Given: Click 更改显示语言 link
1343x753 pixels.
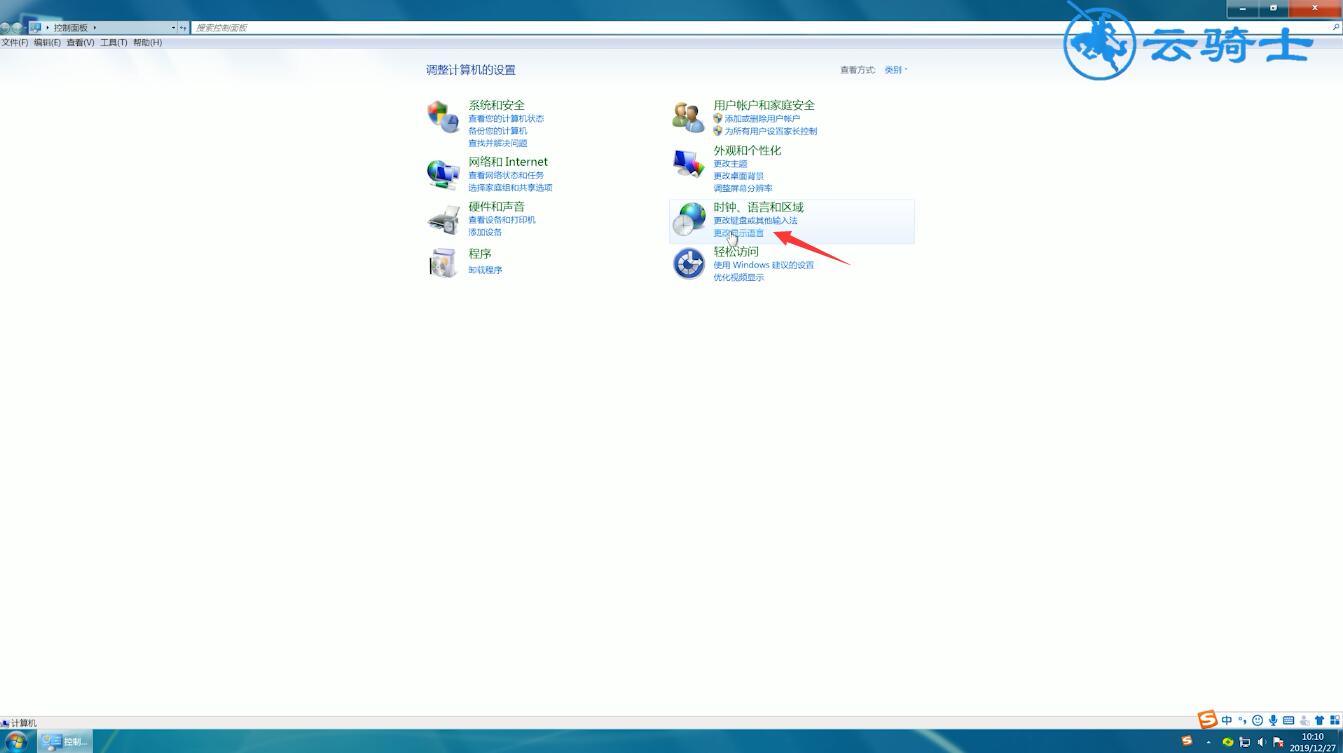Looking at the screenshot, I should click(x=738, y=233).
